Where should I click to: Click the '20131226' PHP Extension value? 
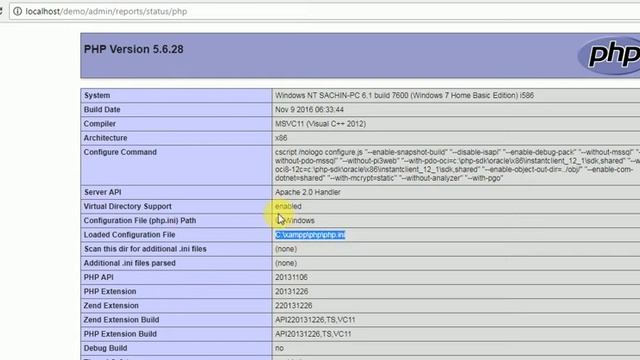click(x=291, y=292)
